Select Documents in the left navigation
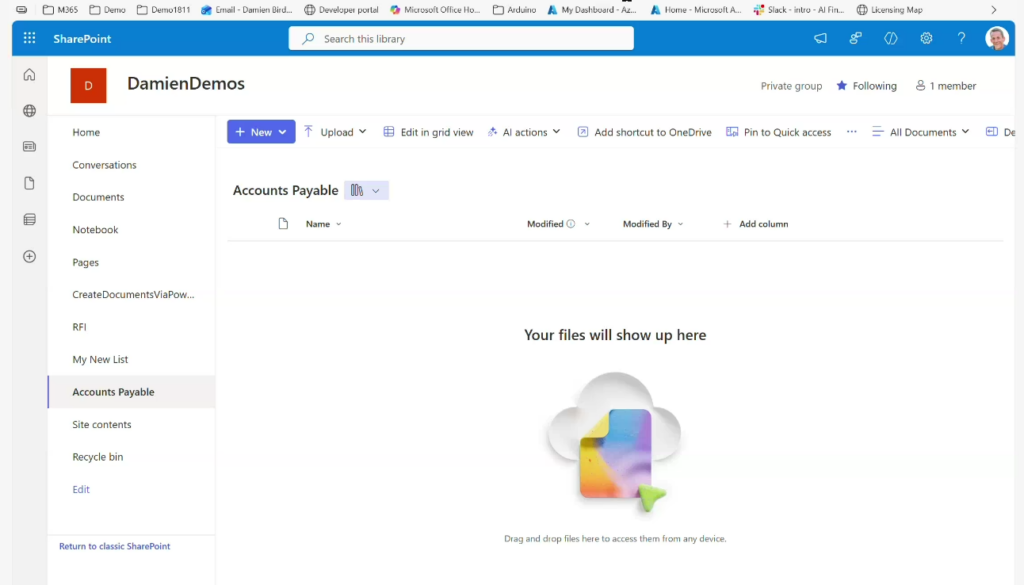 point(98,197)
